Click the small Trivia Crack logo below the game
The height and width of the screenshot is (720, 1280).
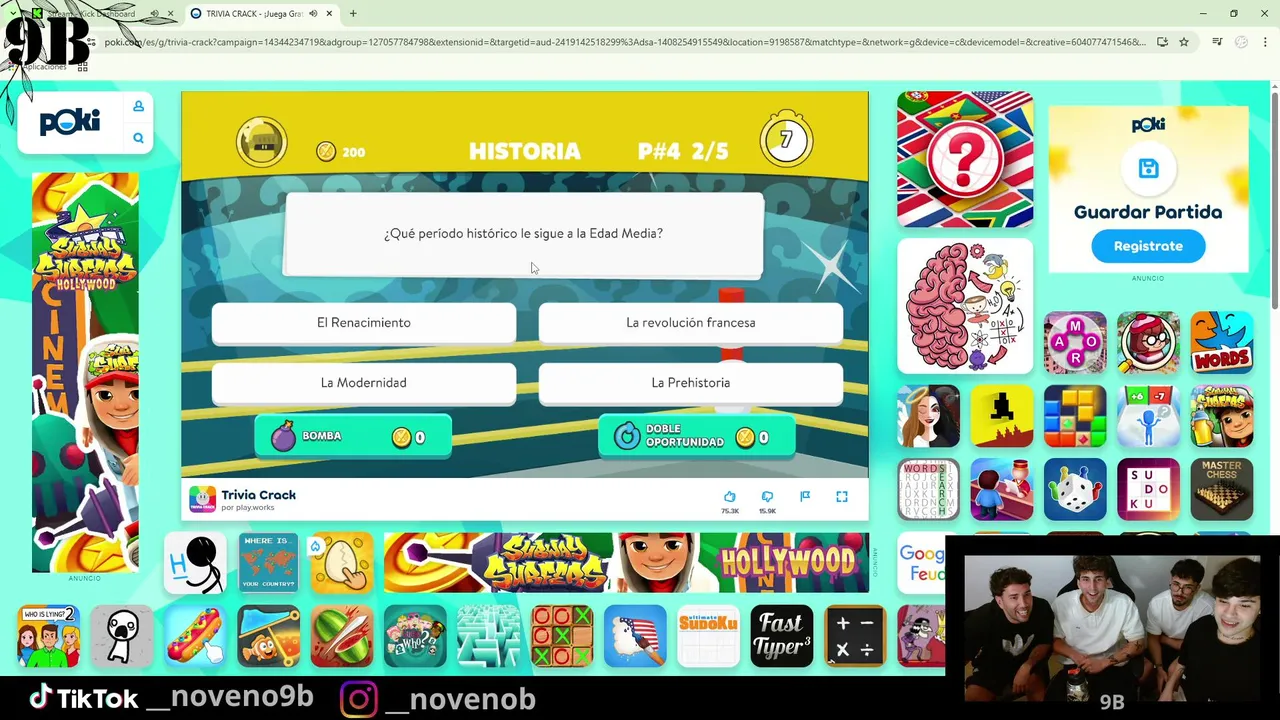pos(202,499)
